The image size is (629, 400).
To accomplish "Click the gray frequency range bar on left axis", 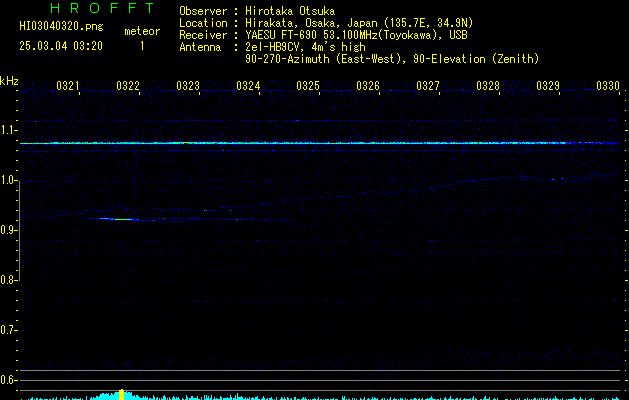I will click(19, 231).
